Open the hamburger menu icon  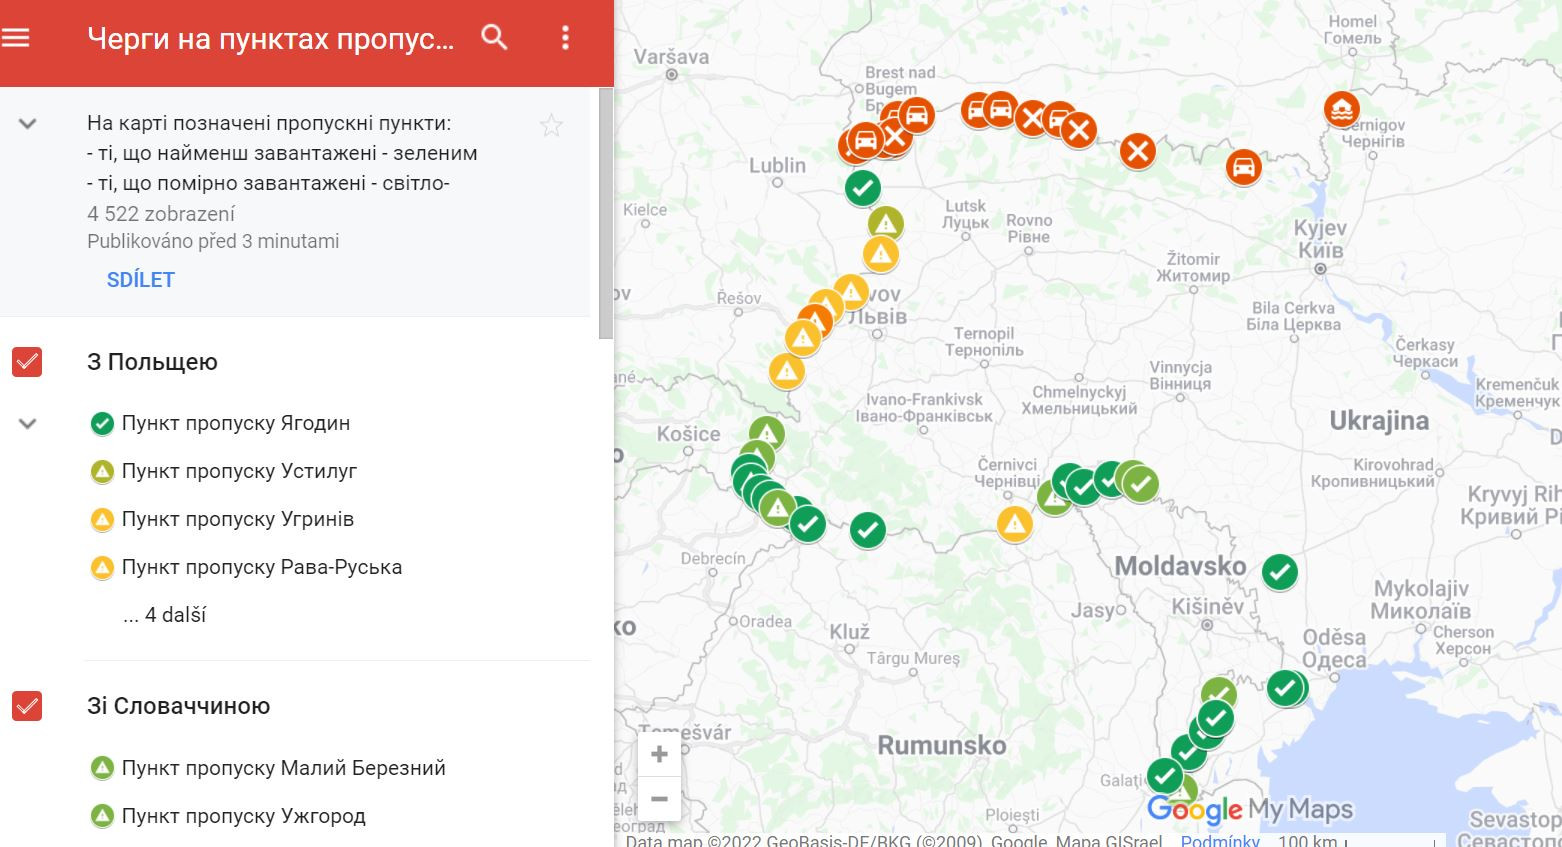[x=16, y=38]
